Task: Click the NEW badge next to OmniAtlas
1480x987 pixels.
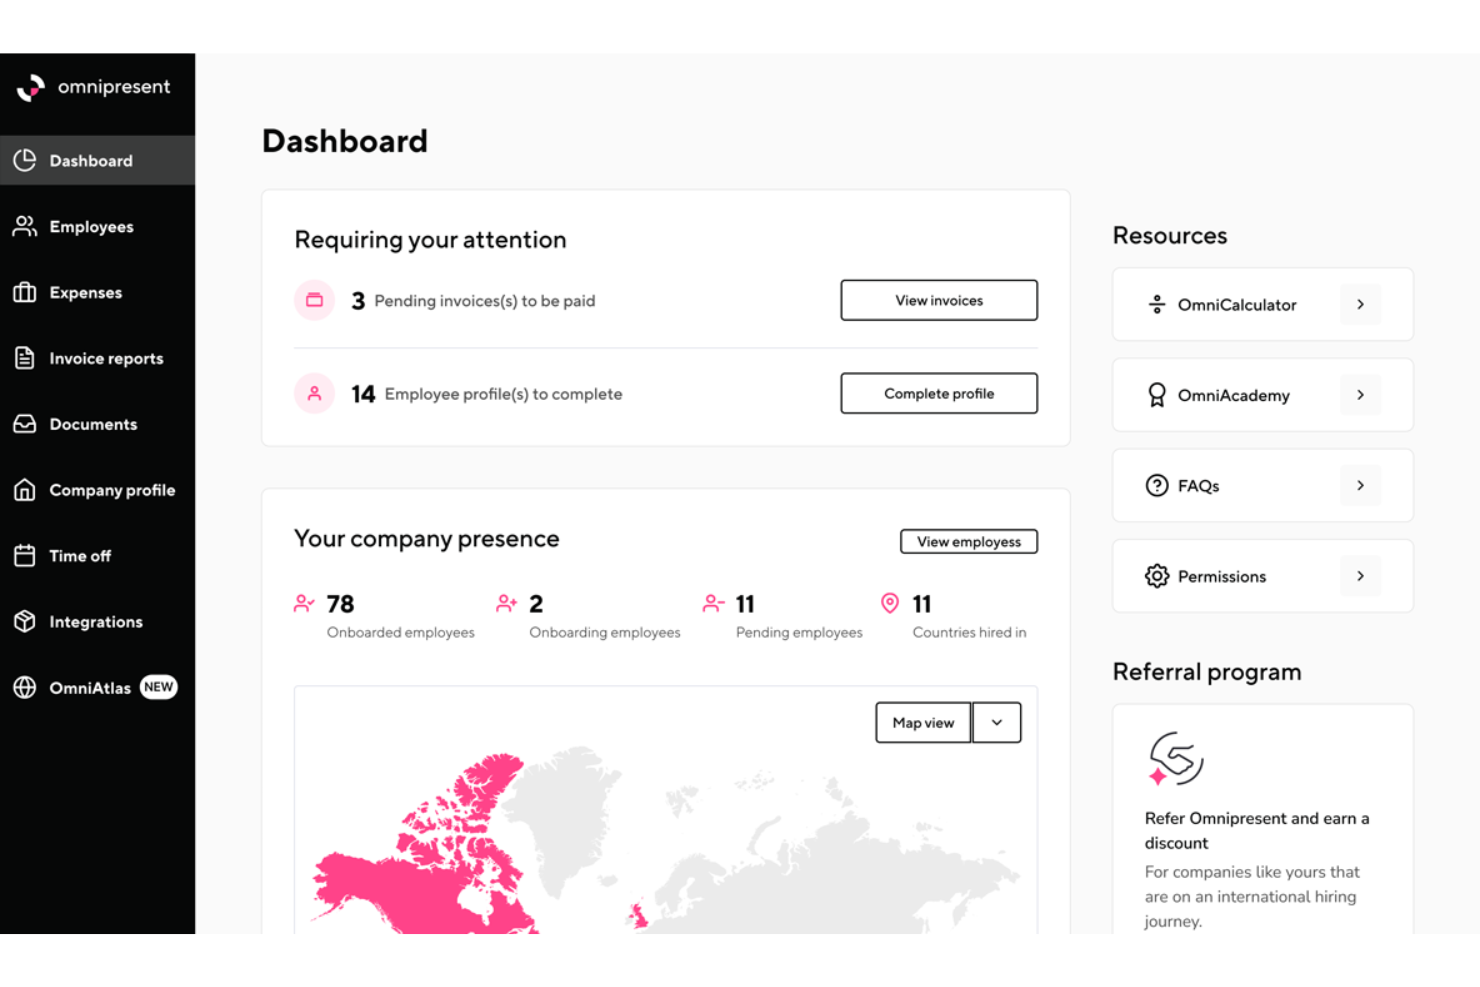Action: (x=158, y=687)
